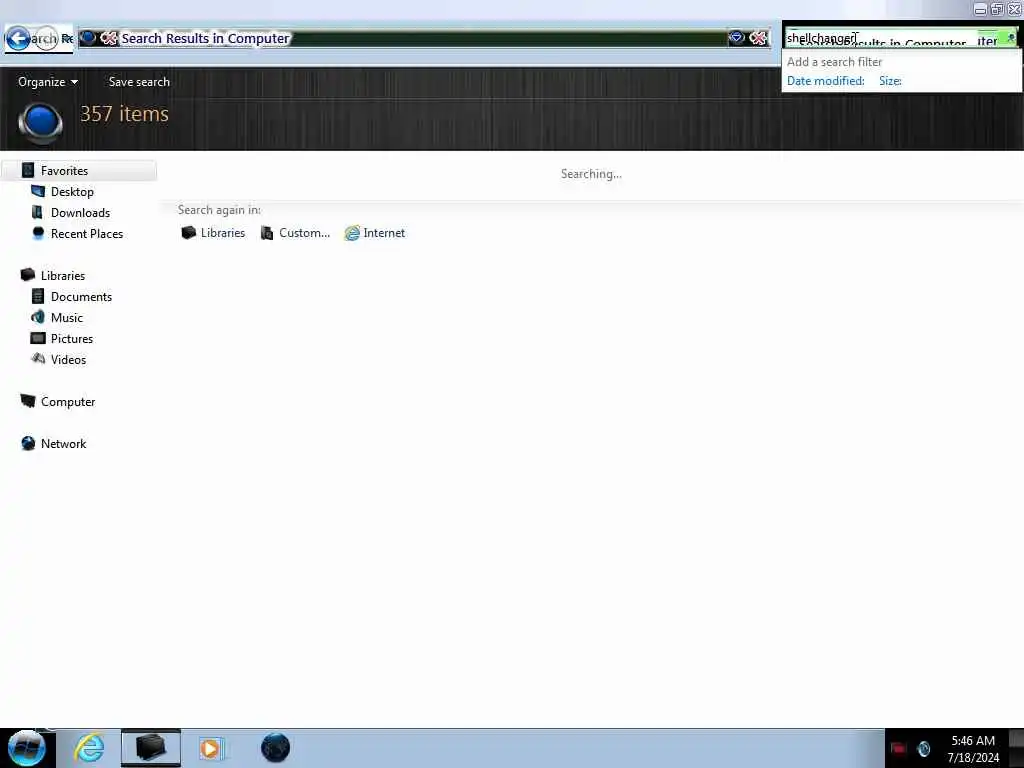Add the Size search filter
This screenshot has width=1024, height=768.
point(890,81)
